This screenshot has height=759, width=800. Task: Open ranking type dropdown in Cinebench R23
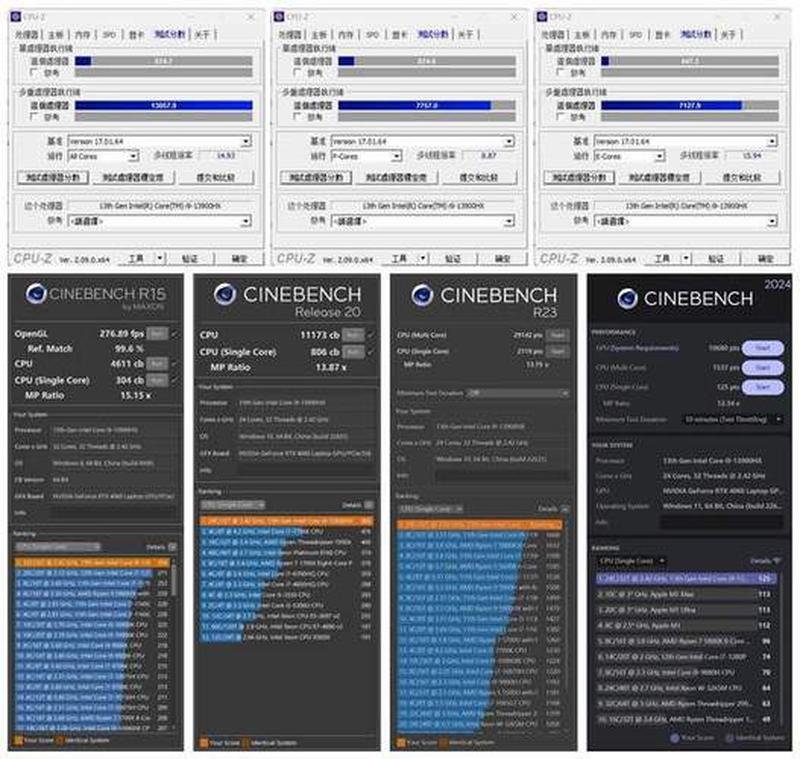pos(430,509)
